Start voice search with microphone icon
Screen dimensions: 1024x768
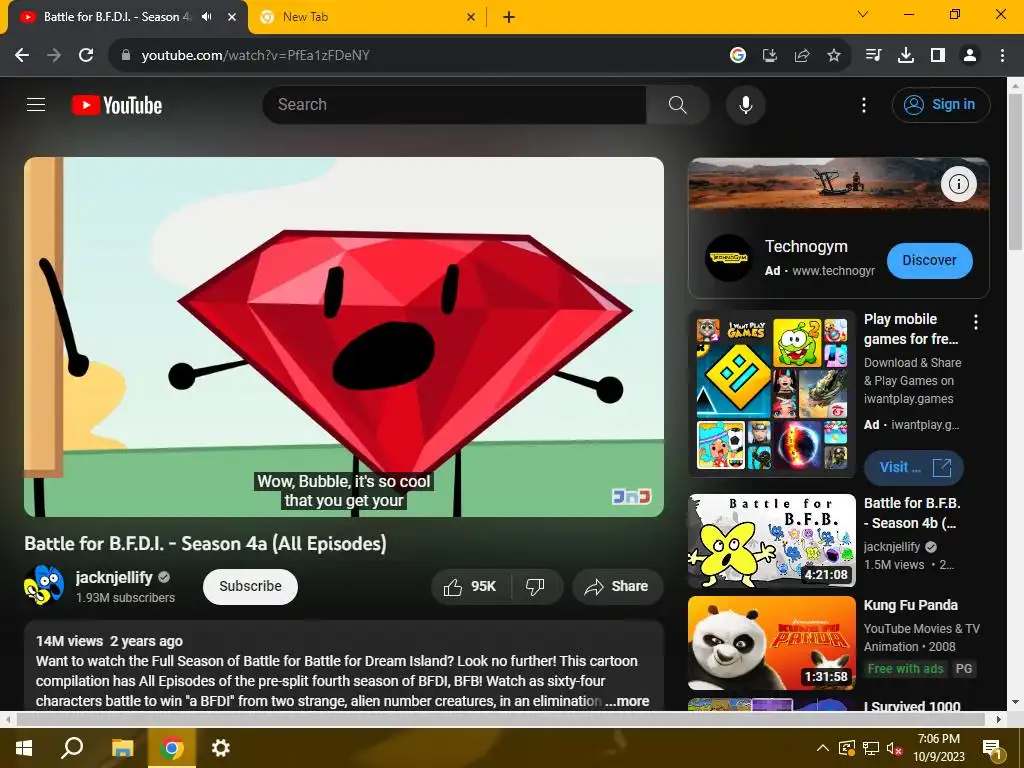click(x=745, y=104)
